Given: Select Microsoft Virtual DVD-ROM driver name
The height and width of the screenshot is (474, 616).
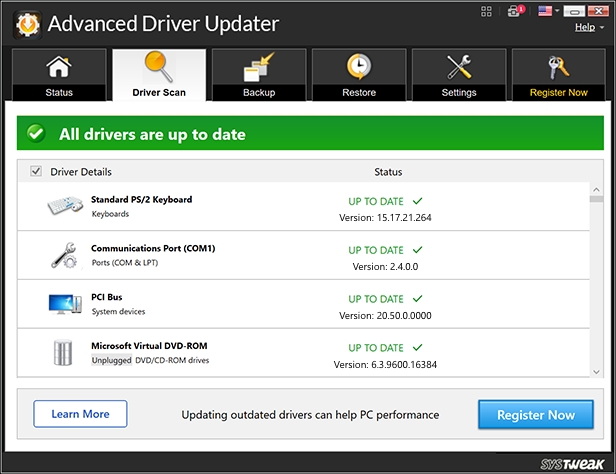Looking at the screenshot, I should (149, 346).
